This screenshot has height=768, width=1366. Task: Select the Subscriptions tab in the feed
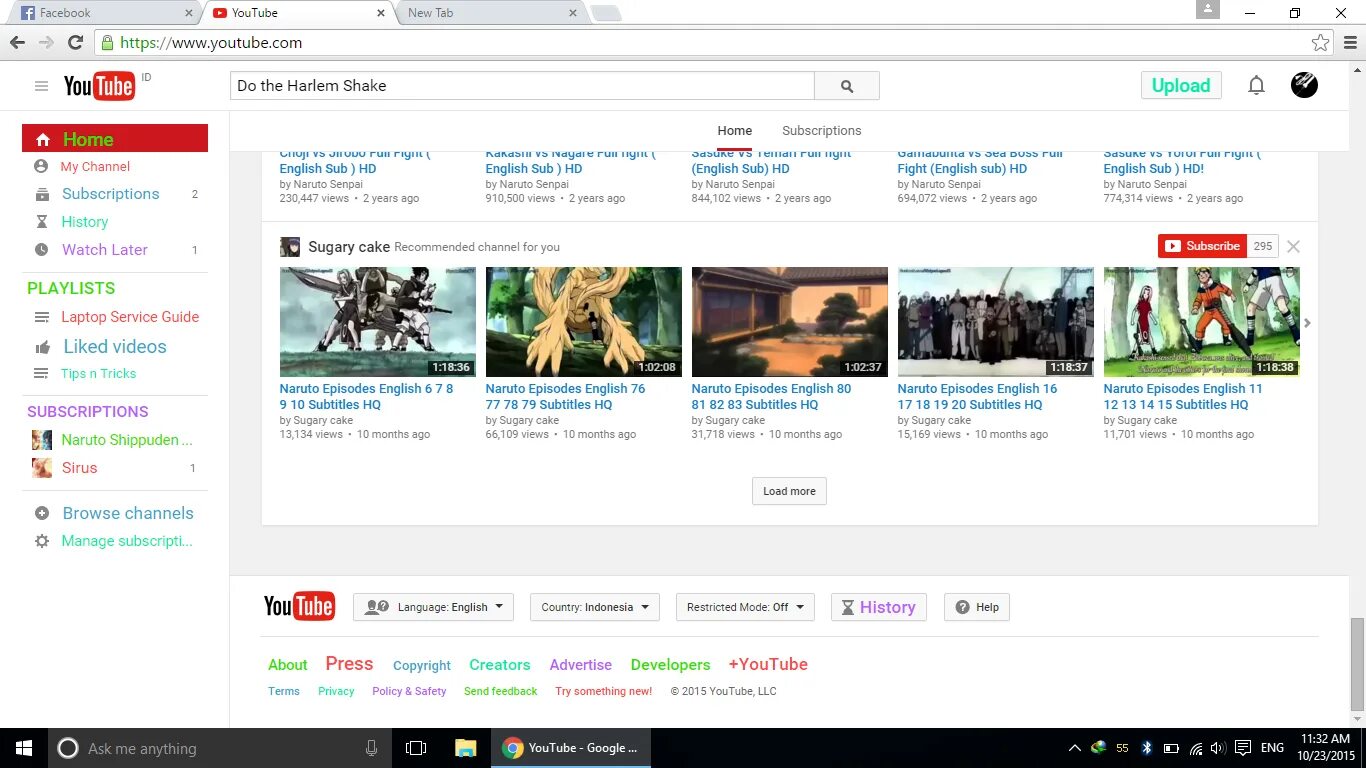(821, 131)
